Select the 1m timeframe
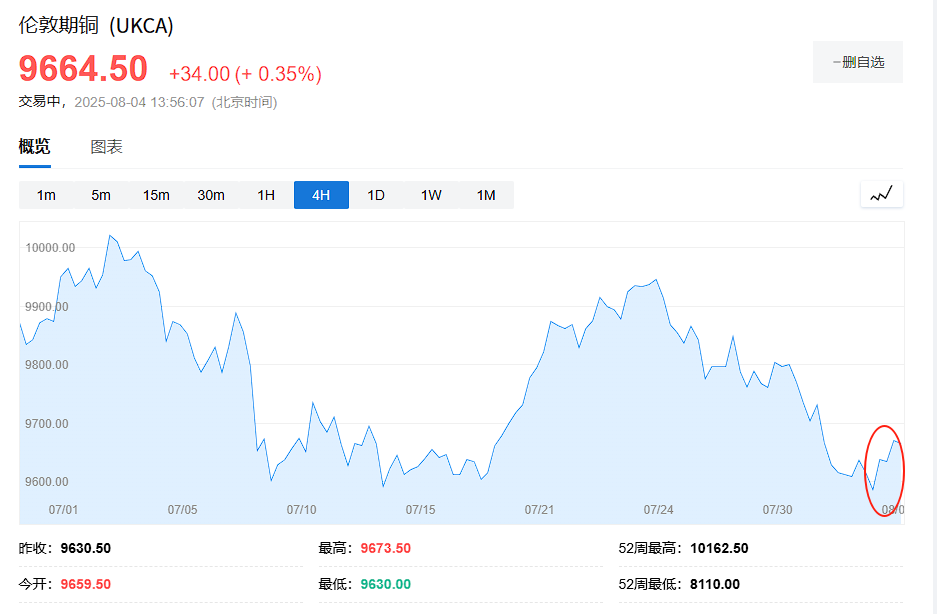The height and width of the screenshot is (614, 937). tap(46, 195)
